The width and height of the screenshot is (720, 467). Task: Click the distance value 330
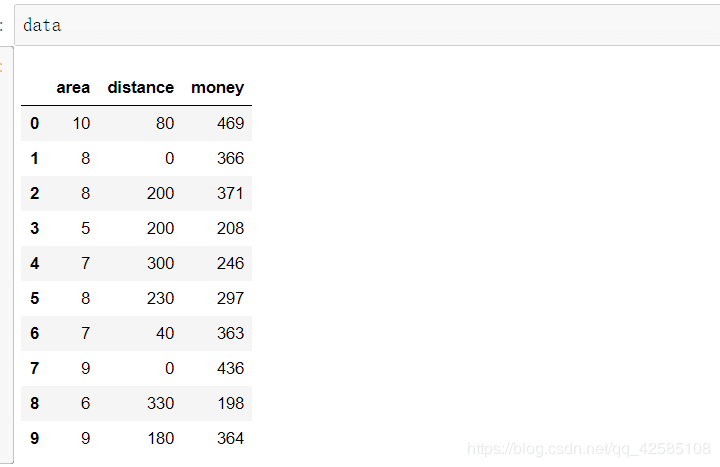(160, 403)
